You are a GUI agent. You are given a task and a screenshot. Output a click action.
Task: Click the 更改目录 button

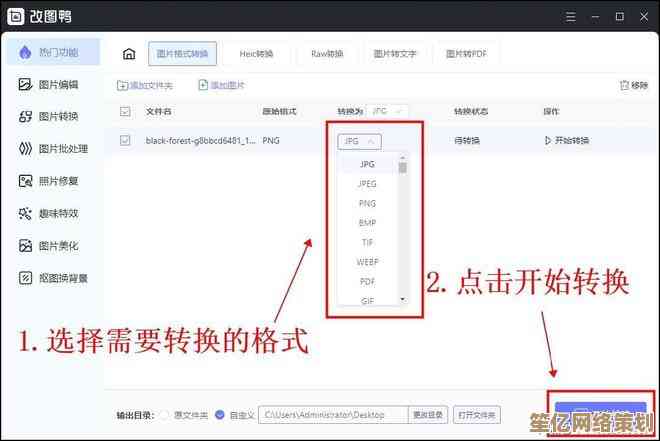pos(428,414)
